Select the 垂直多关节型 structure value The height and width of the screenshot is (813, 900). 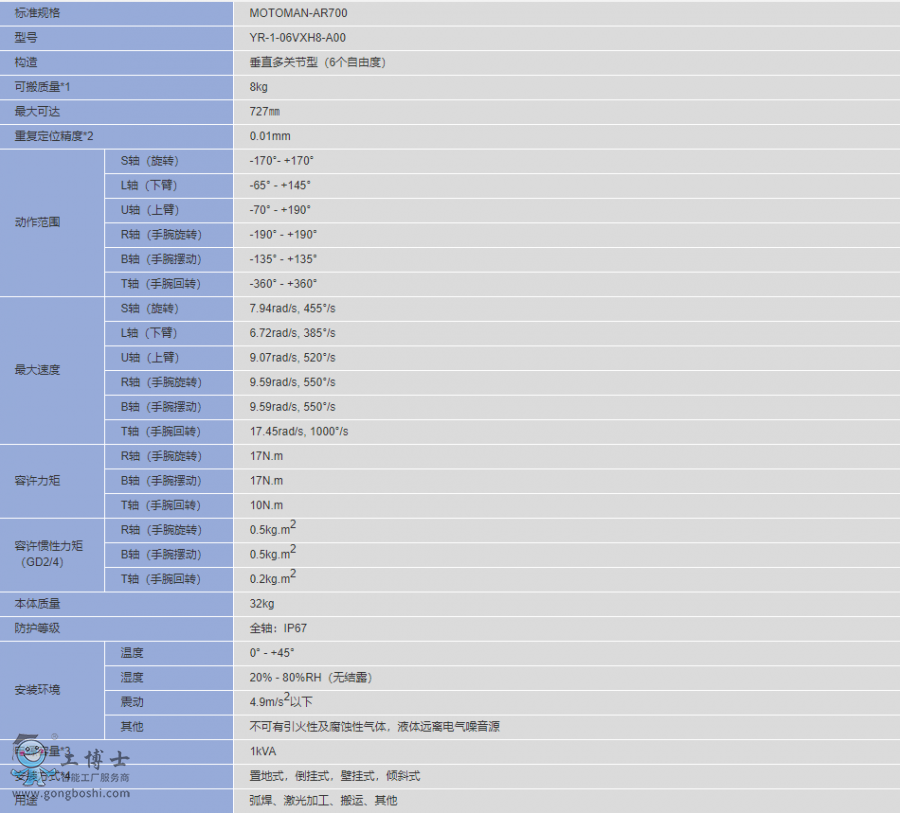[x=317, y=62]
